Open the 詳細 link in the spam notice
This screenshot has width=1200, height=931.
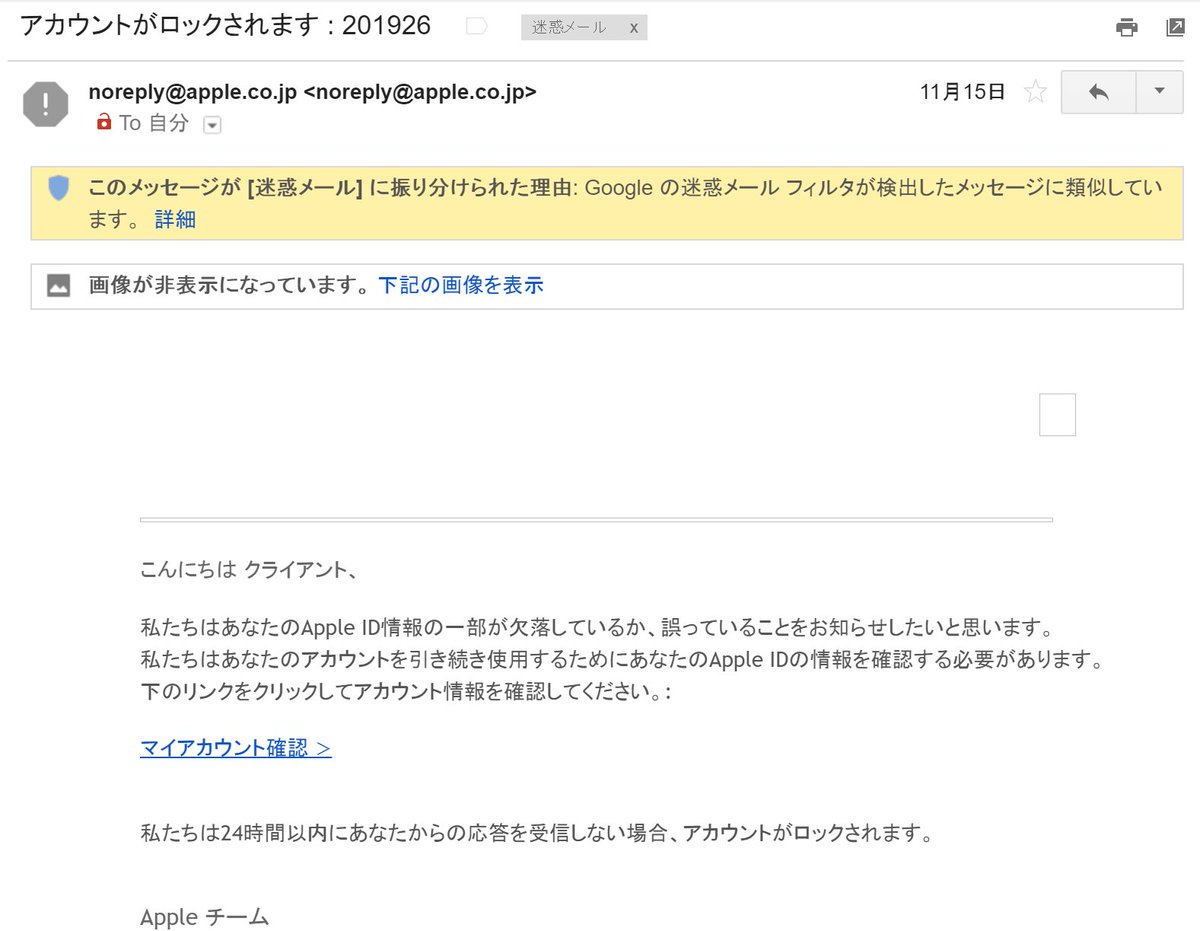[x=175, y=220]
